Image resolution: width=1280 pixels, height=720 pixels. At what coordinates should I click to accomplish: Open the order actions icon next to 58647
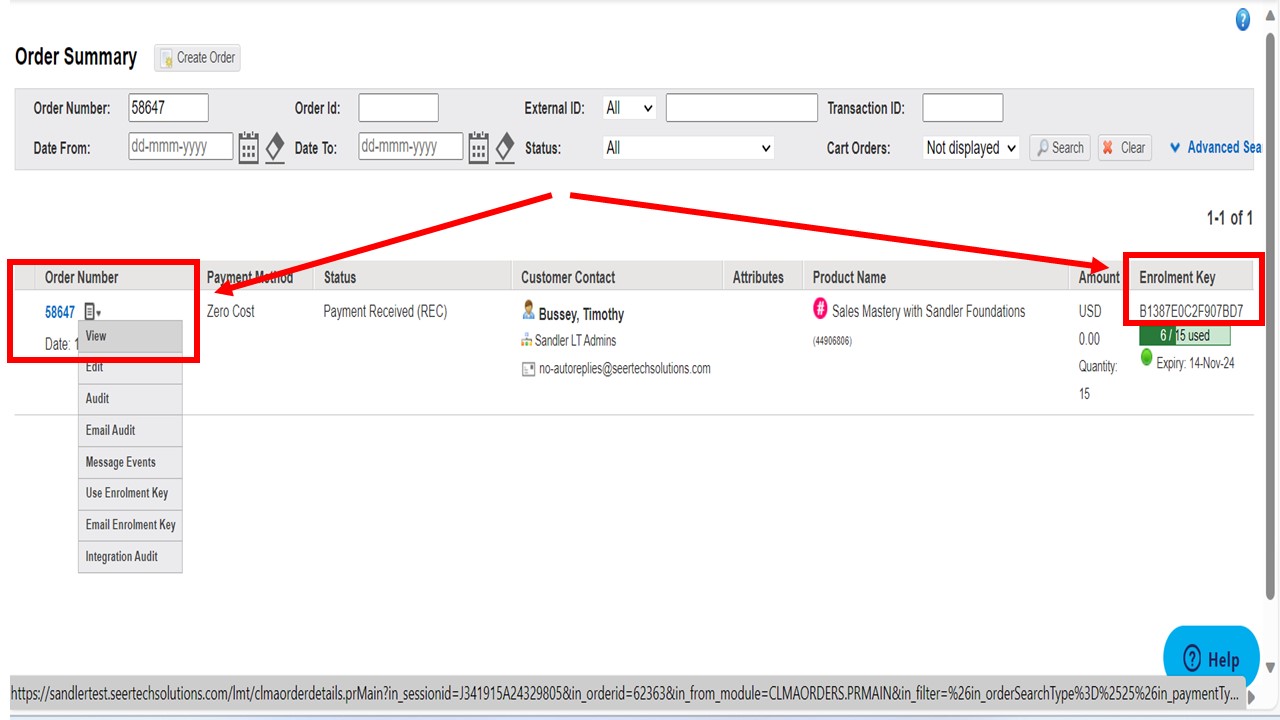click(x=91, y=310)
